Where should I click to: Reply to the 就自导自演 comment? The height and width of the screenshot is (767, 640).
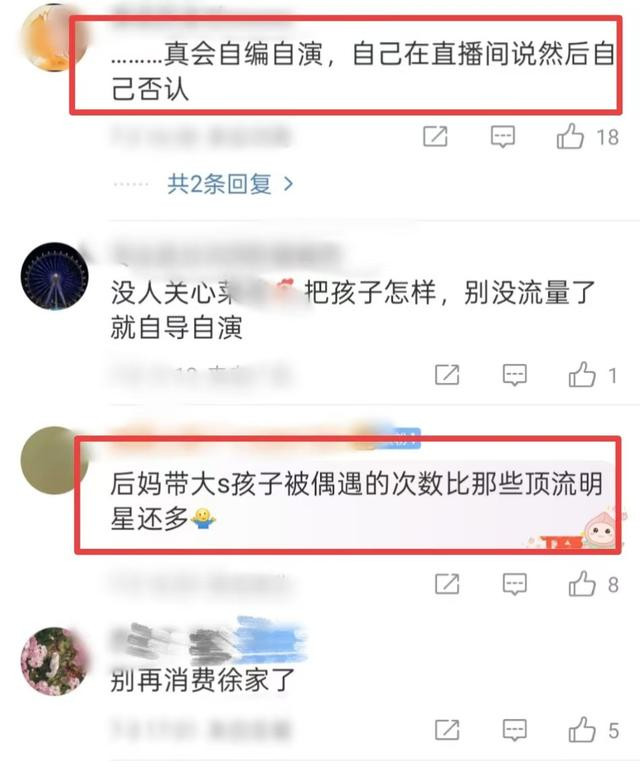pos(515,375)
